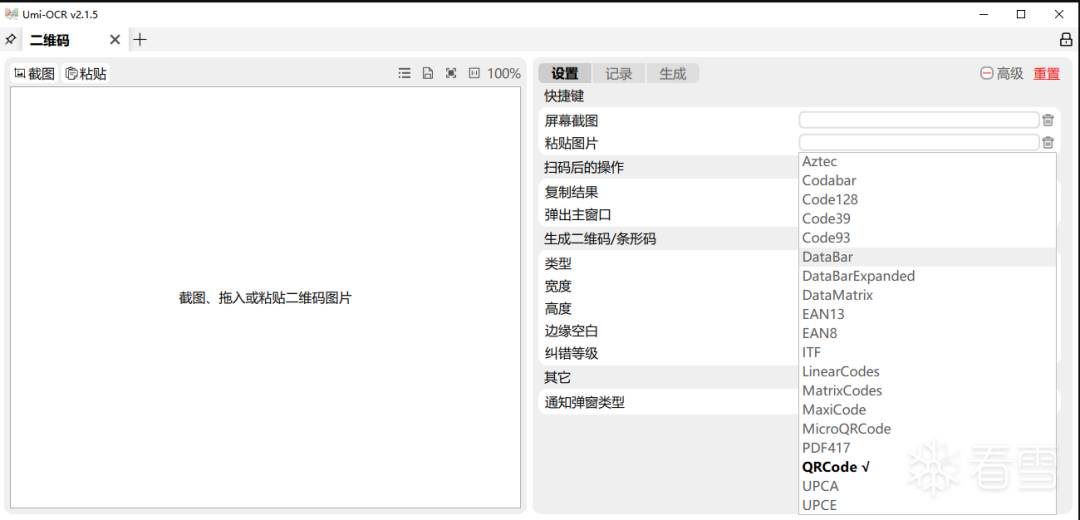This screenshot has height=520, width=1080.
Task: Switch to the 生成 tab
Action: [x=673, y=73]
